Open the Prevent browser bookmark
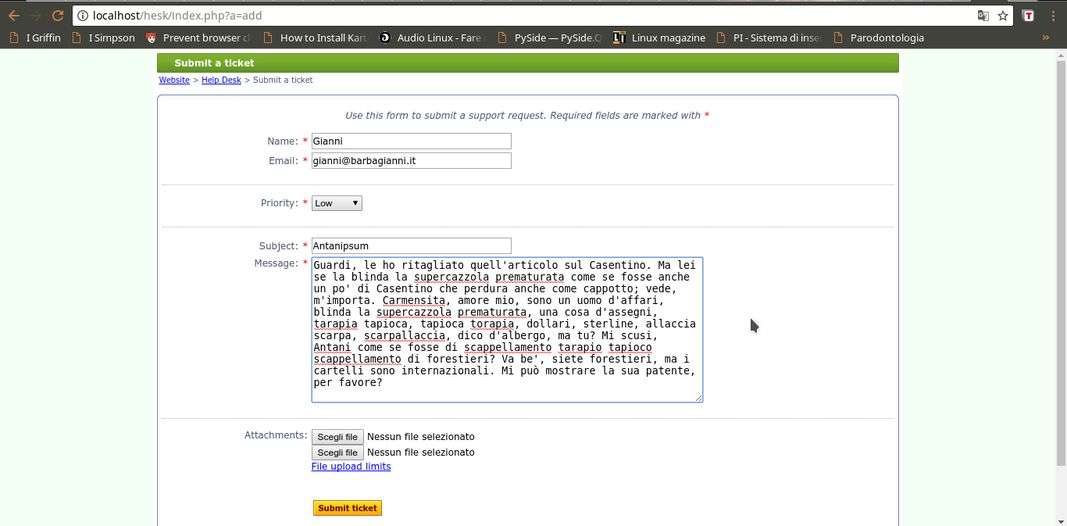Image resolution: width=1067 pixels, height=526 pixels. point(199,38)
